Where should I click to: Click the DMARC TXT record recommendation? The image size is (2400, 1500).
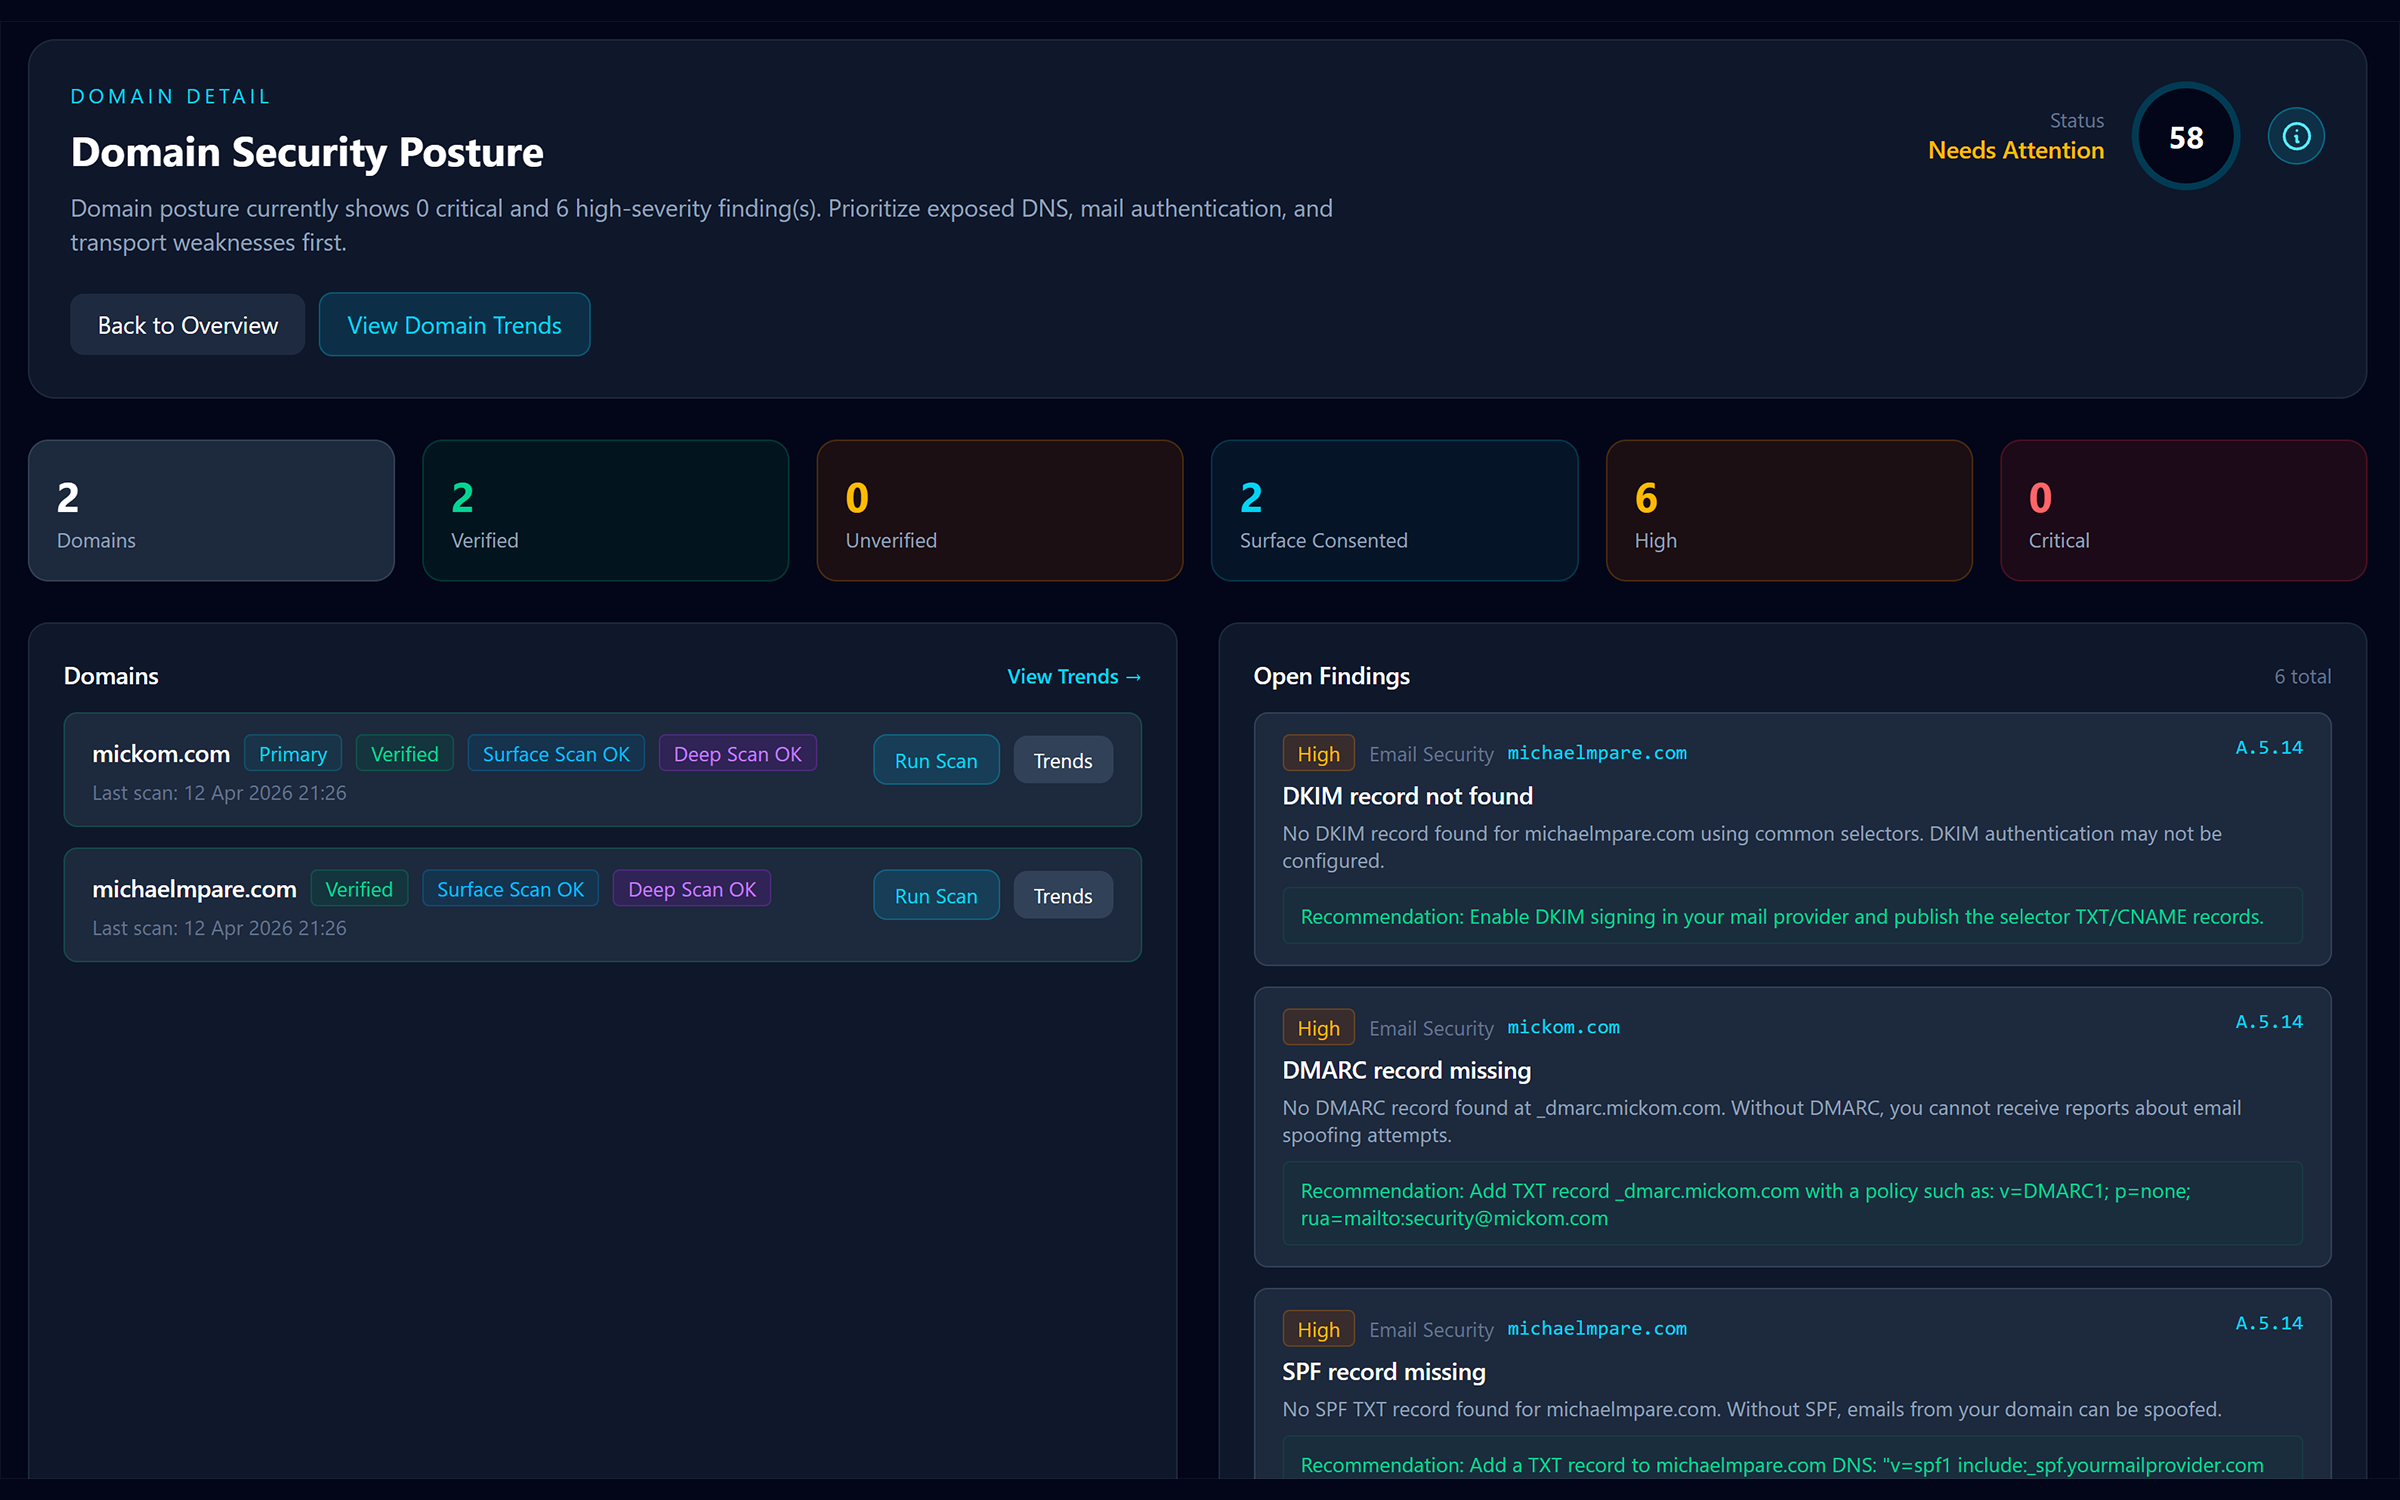(x=1792, y=1204)
